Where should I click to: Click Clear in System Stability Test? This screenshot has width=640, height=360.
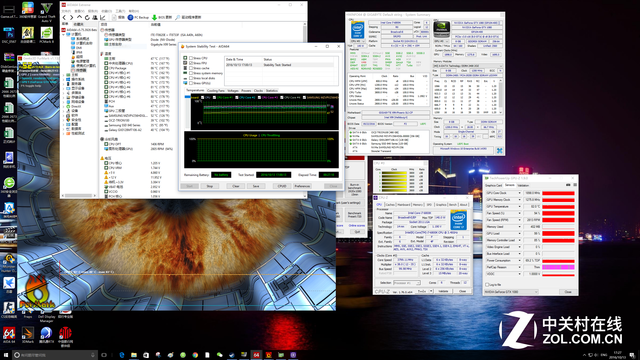click(x=236, y=186)
